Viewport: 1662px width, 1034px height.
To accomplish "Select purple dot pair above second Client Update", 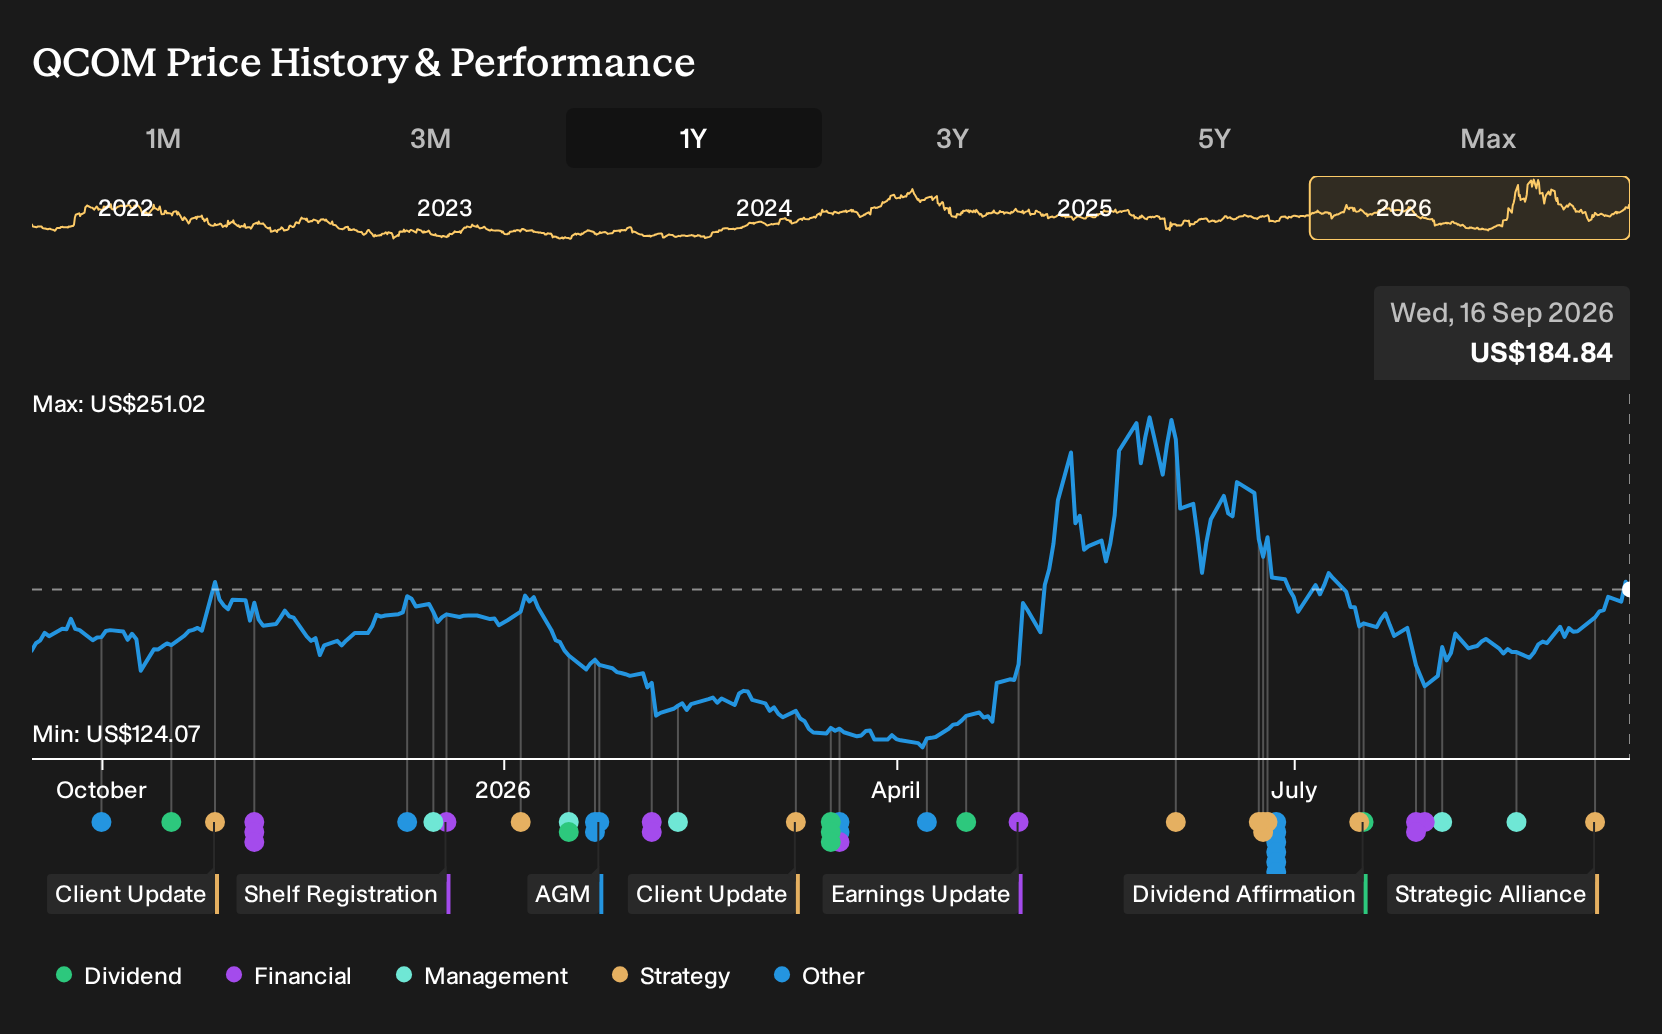I will [x=651, y=826].
